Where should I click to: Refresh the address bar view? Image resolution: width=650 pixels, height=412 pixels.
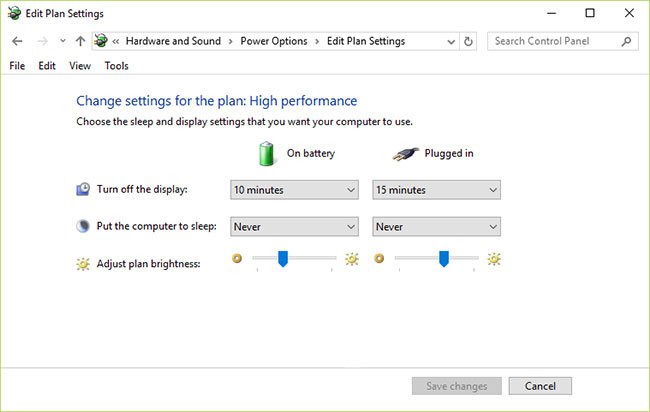(468, 41)
